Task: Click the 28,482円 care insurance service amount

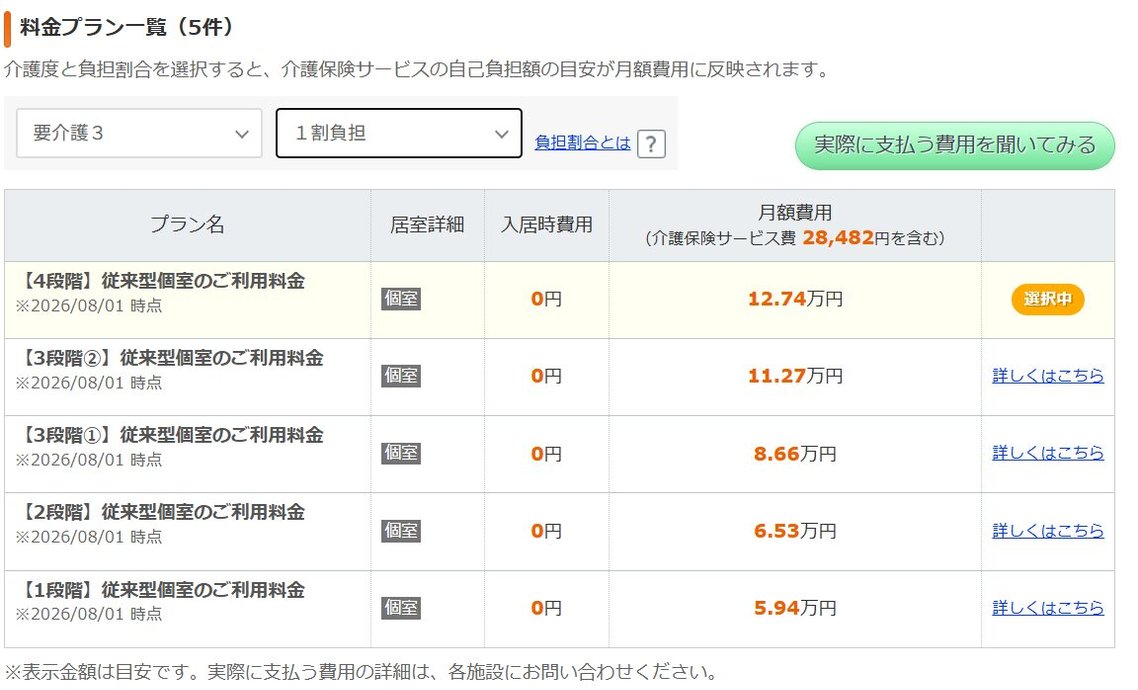Action: pyautogui.click(x=846, y=237)
